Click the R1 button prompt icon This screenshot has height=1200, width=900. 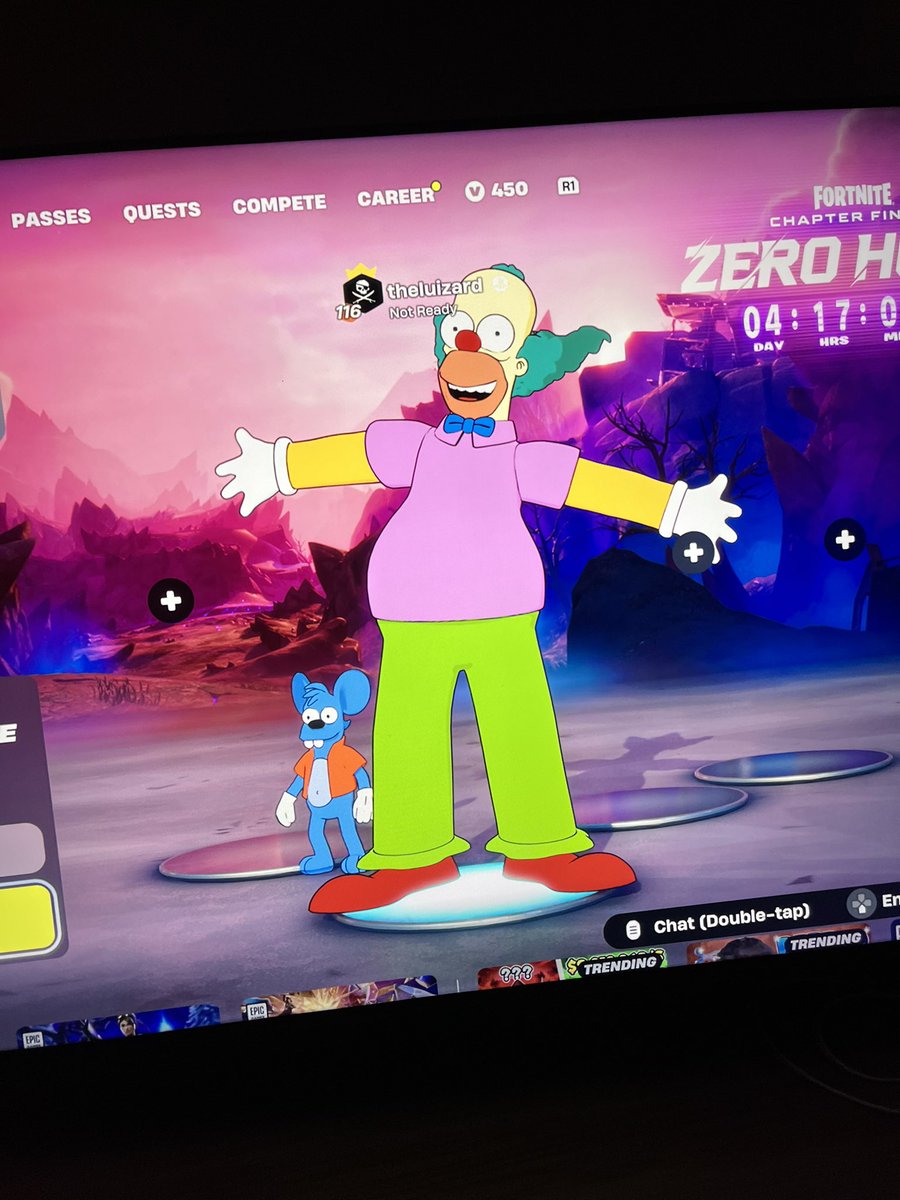coord(568,187)
